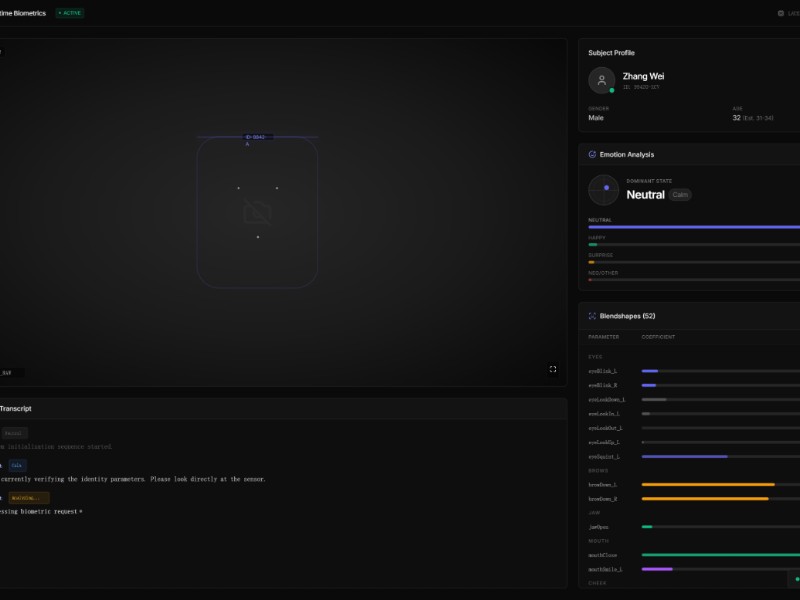Click the green online status dot on avatar
Image resolution: width=800 pixels, height=600 pixels.
(x=612, y=90)
